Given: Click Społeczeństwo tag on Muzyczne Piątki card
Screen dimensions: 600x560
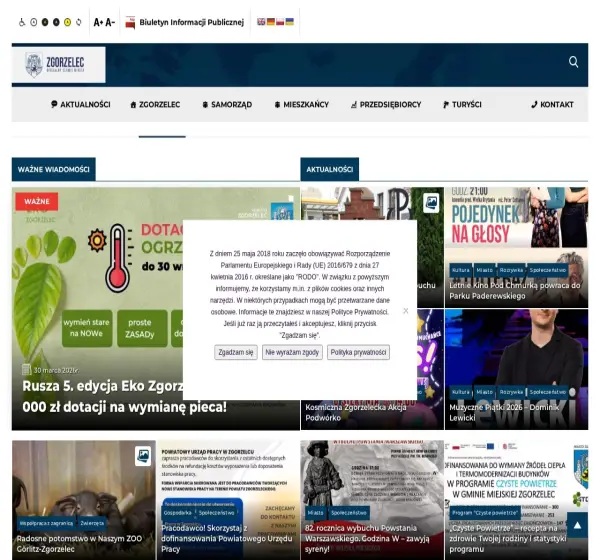Looking at the screenshot, I should (x=548, y=392).
